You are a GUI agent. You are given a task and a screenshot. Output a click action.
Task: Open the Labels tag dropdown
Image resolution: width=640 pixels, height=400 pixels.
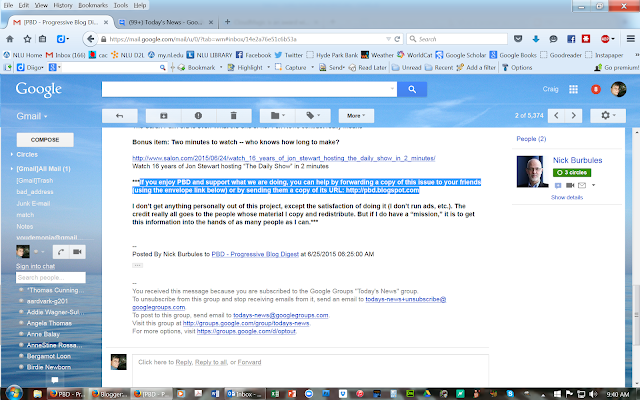coord(313,116)
